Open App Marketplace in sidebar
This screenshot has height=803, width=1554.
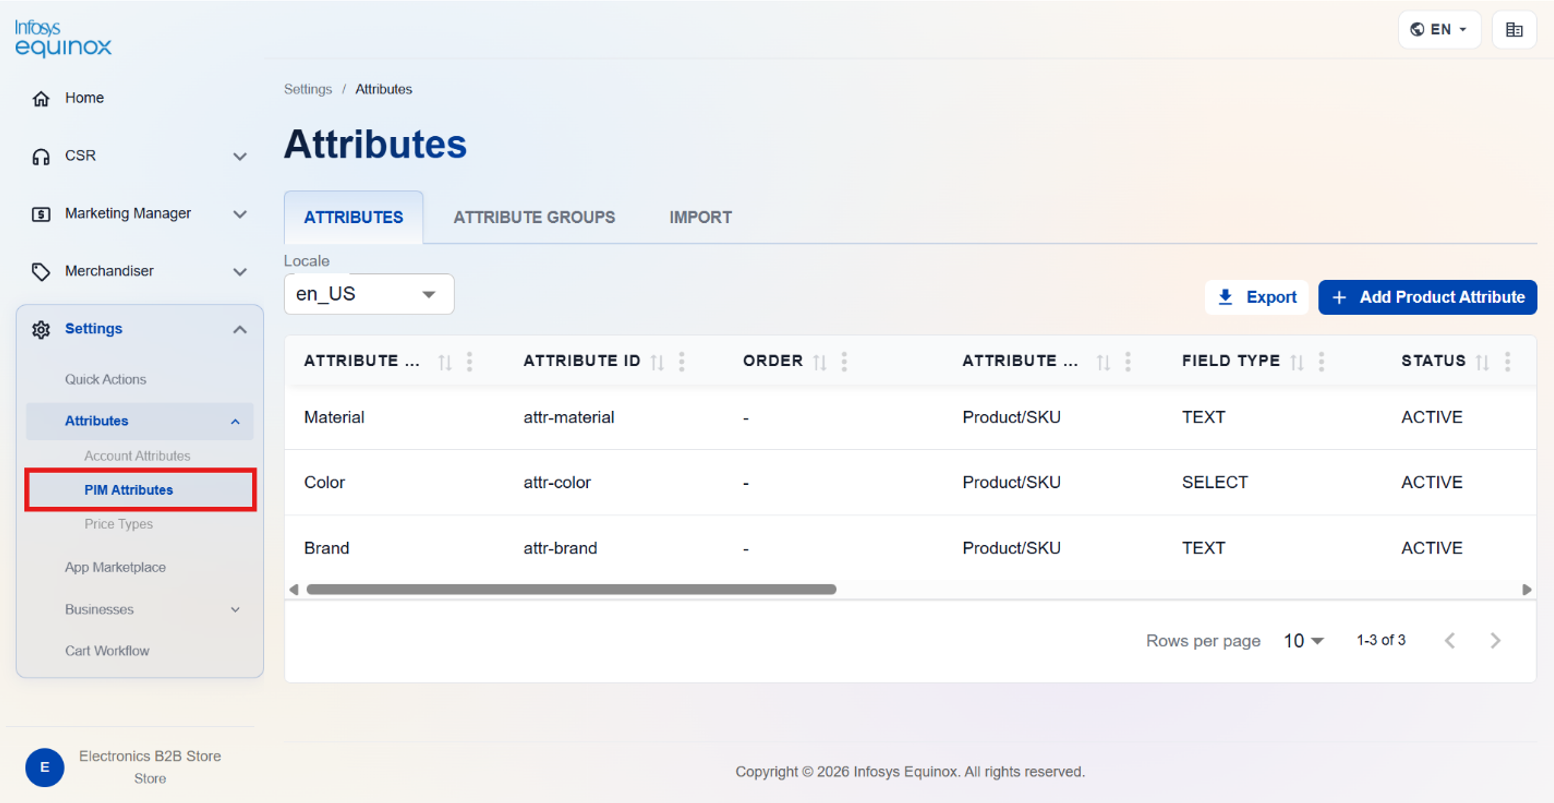(115, 567)
